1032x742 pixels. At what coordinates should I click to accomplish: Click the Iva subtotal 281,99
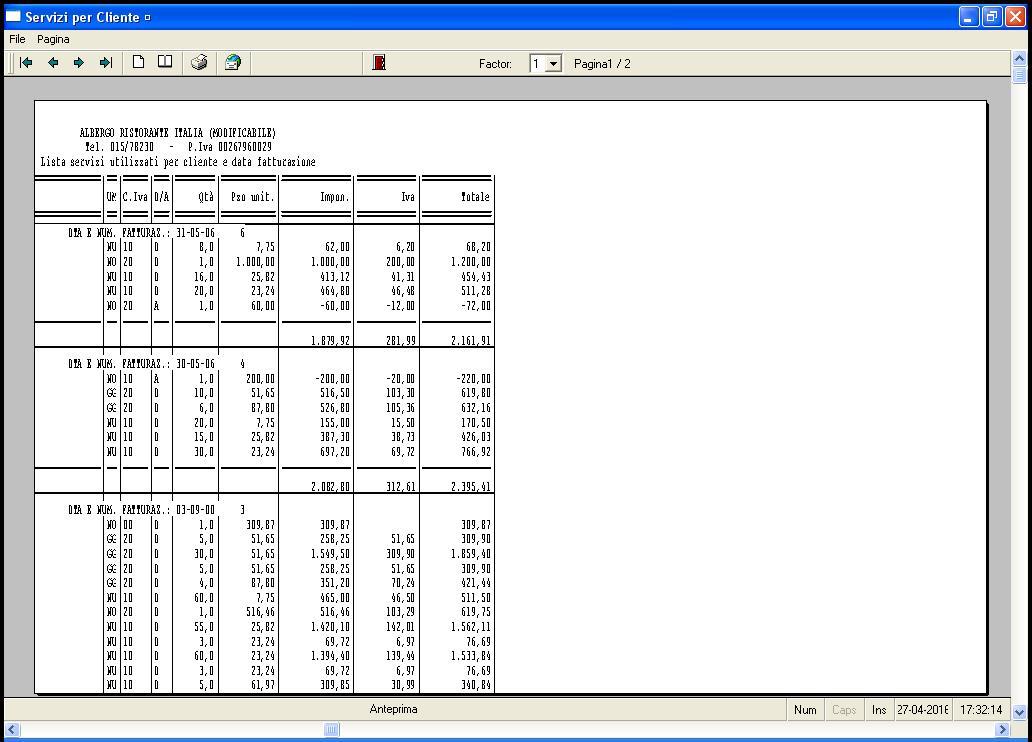click(x=401, y=341)
